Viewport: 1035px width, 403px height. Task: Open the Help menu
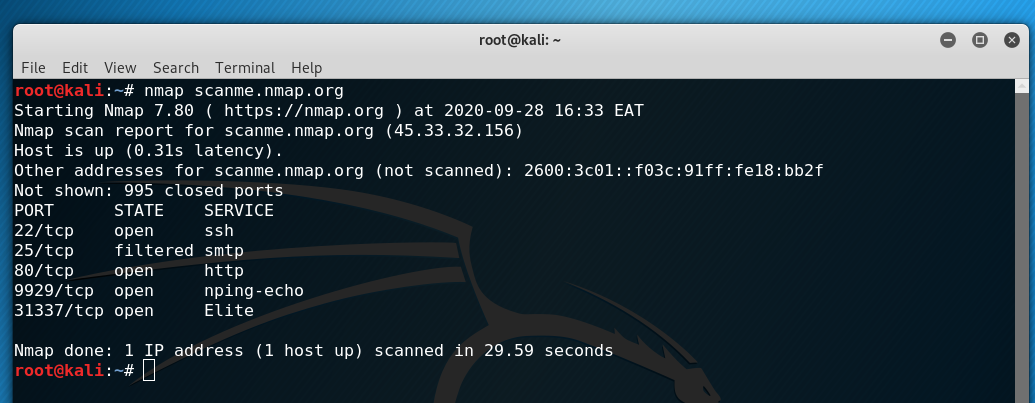pos(306,68)
